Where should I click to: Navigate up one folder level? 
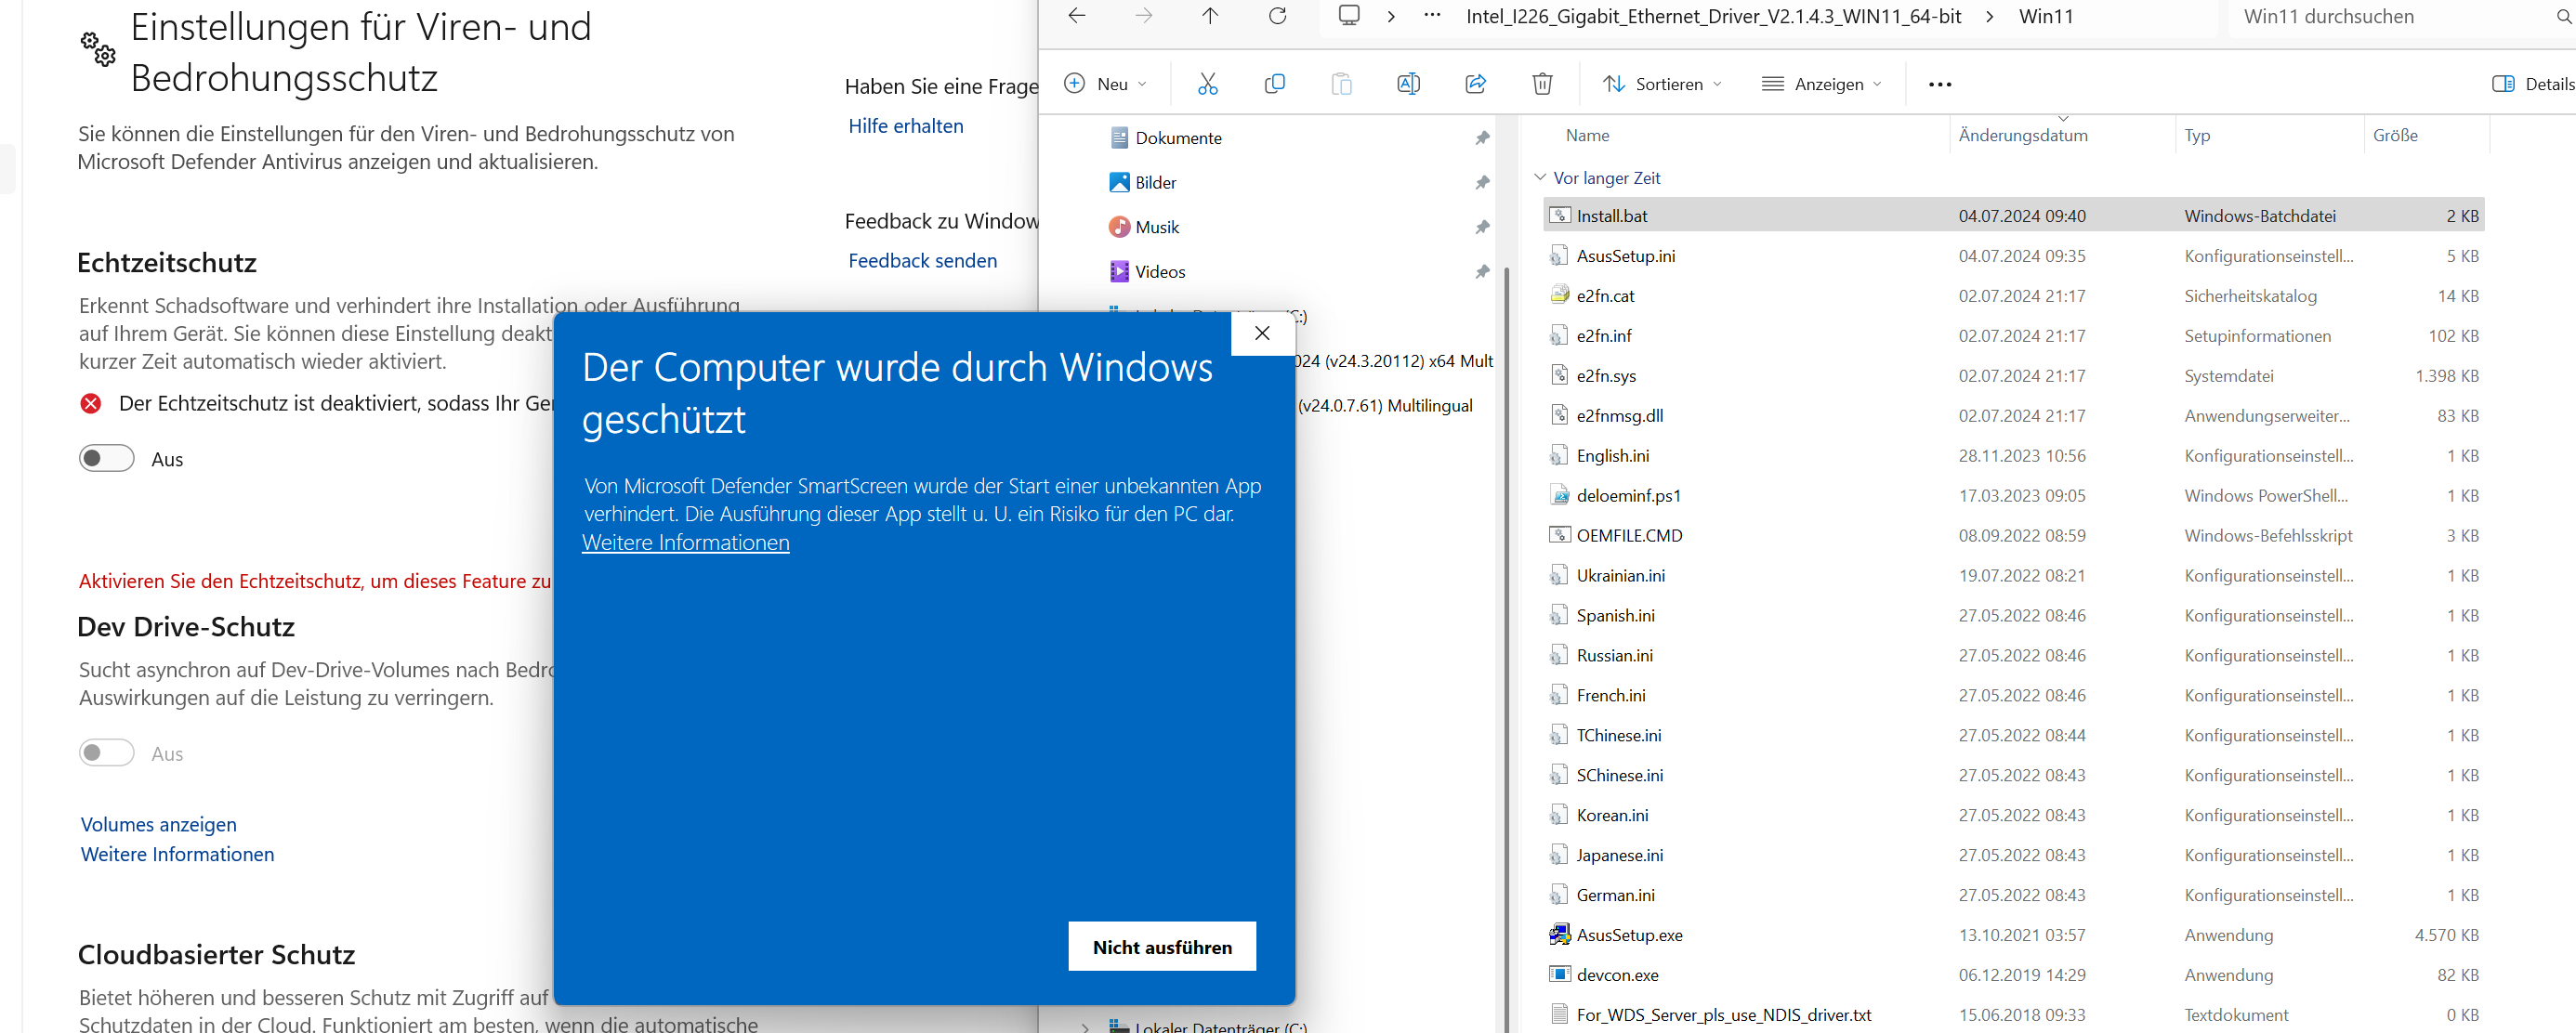[x=1210, y=16]
